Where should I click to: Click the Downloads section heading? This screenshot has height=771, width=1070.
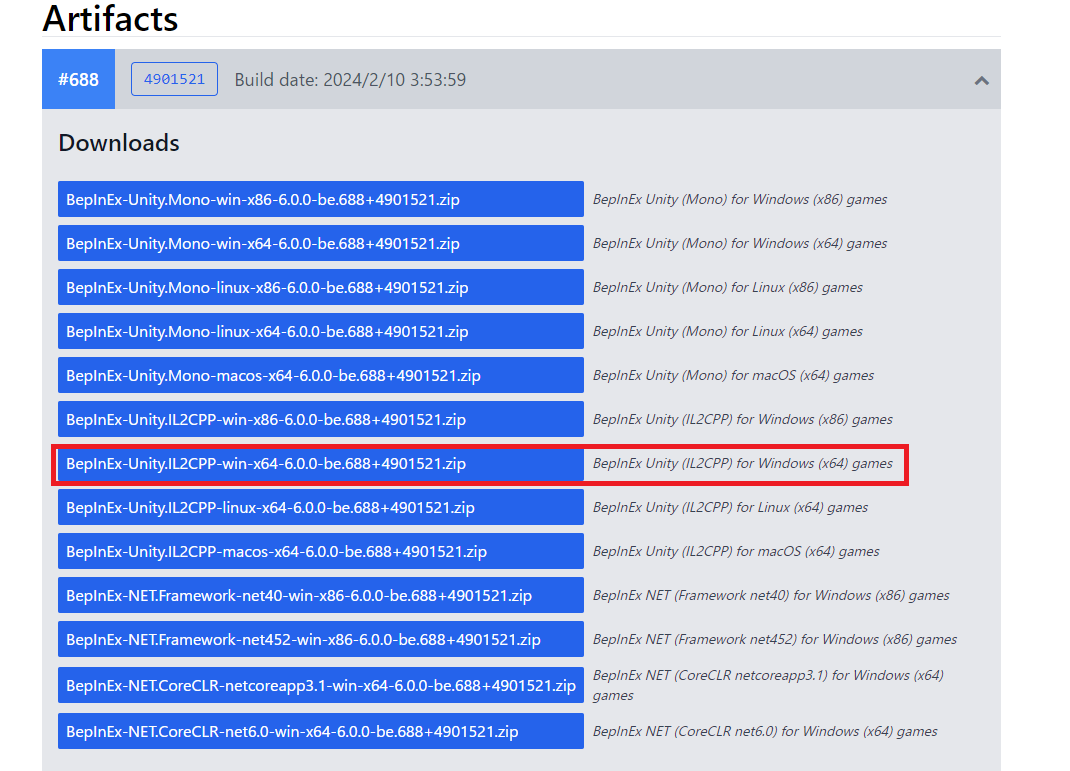point(119,143)
